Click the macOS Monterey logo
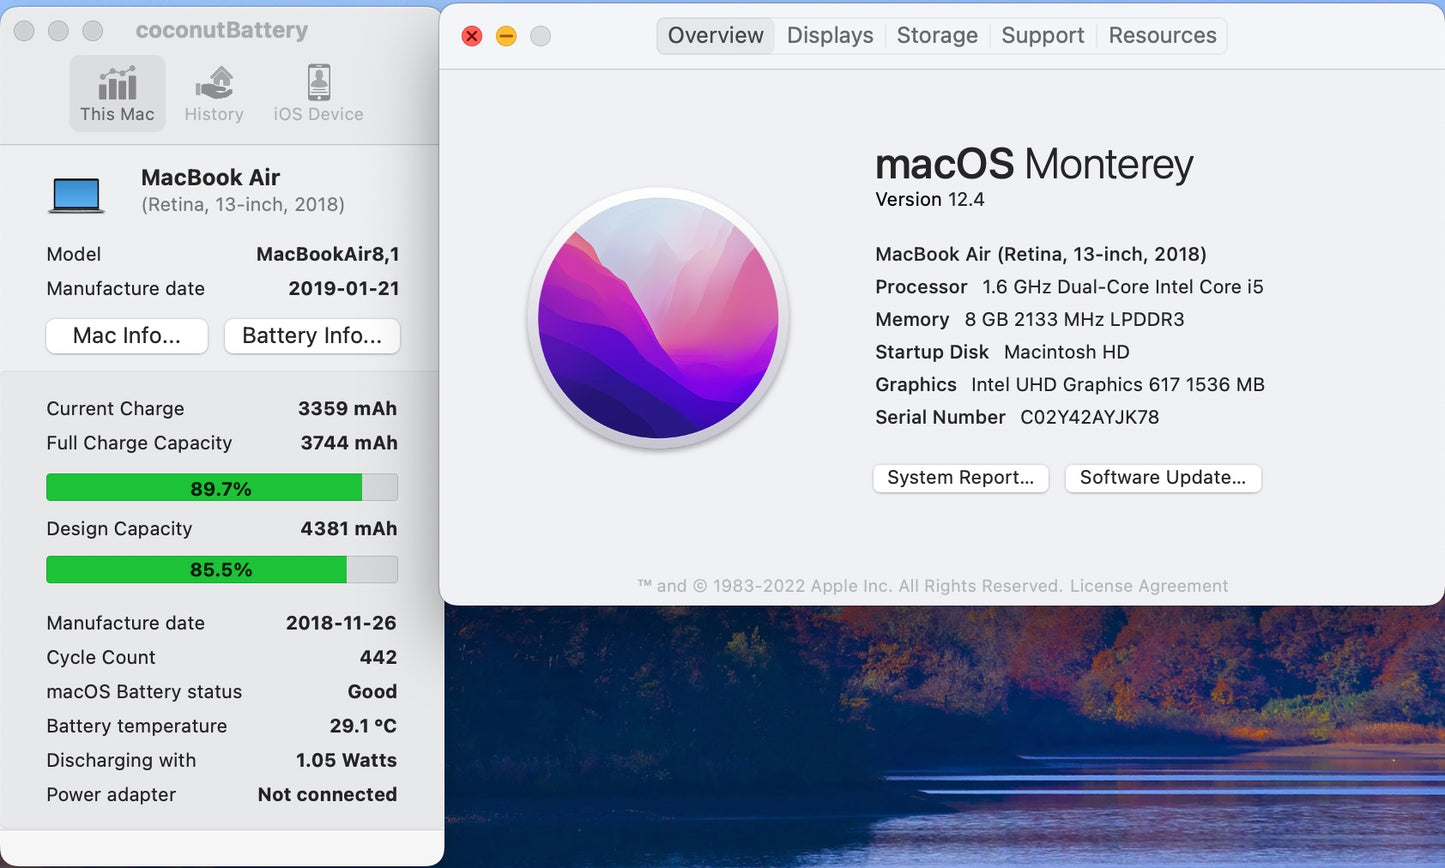The image size is (1445, 868). point(659,317)
